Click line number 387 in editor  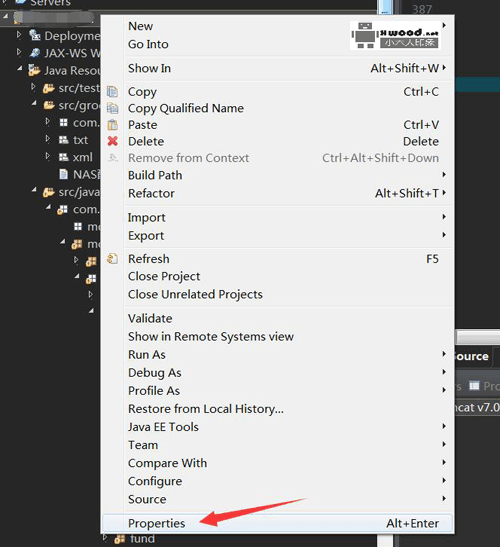(x=422, y=9)
